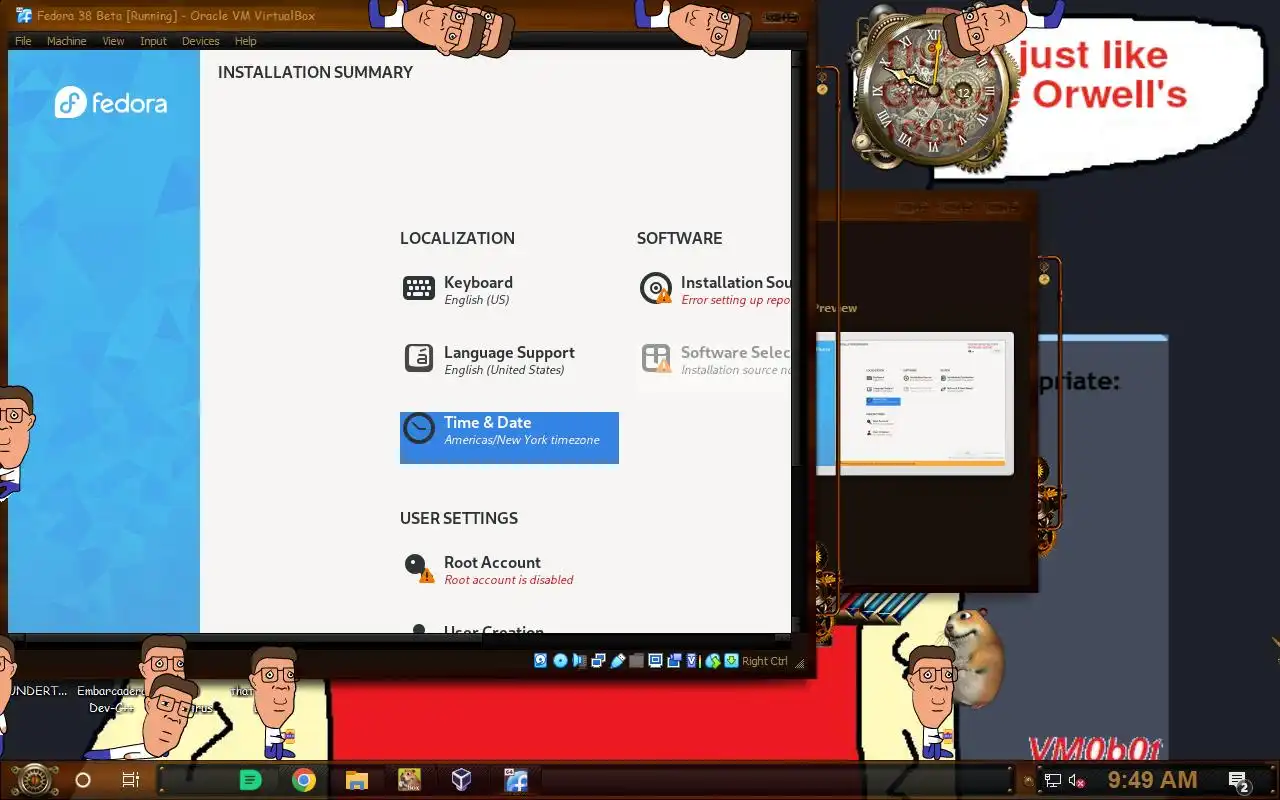This screenshot has height=800, width=1280.
Task: Click the VM window vertical scrollbar
Action: 797,340
